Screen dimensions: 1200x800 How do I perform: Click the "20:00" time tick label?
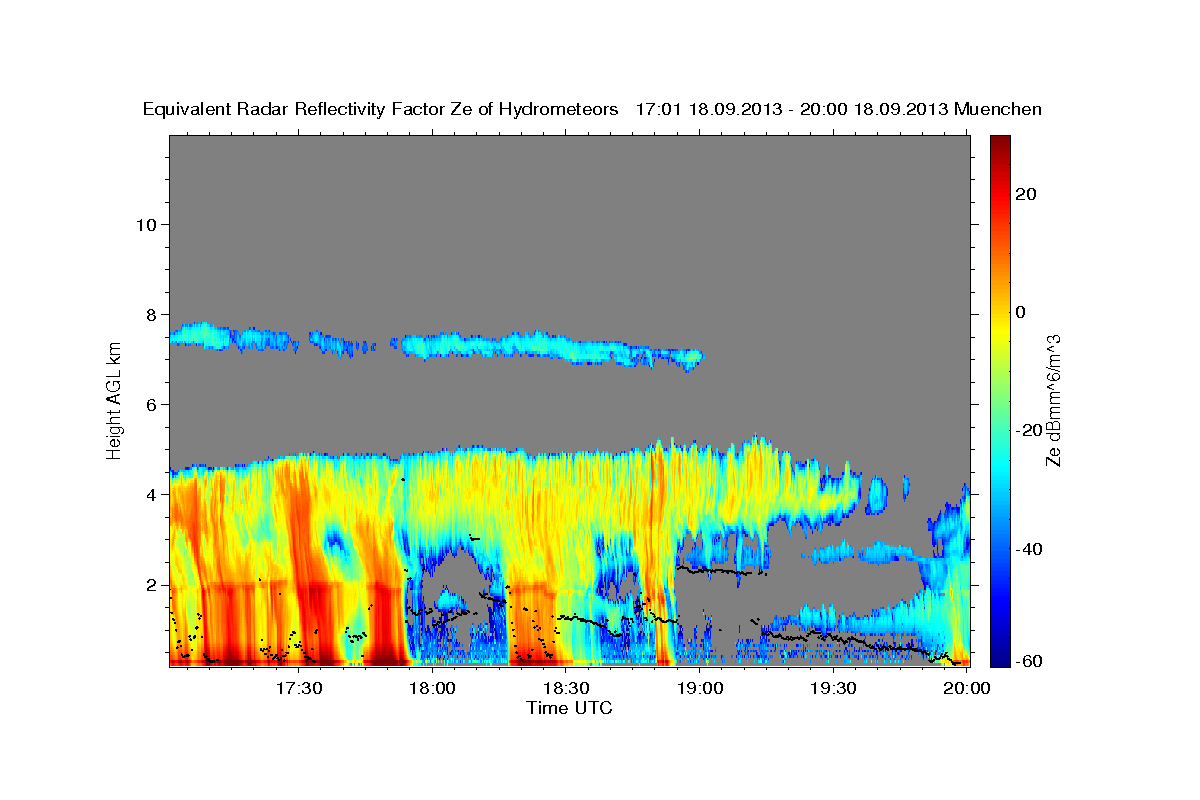(x=967, y=688)
